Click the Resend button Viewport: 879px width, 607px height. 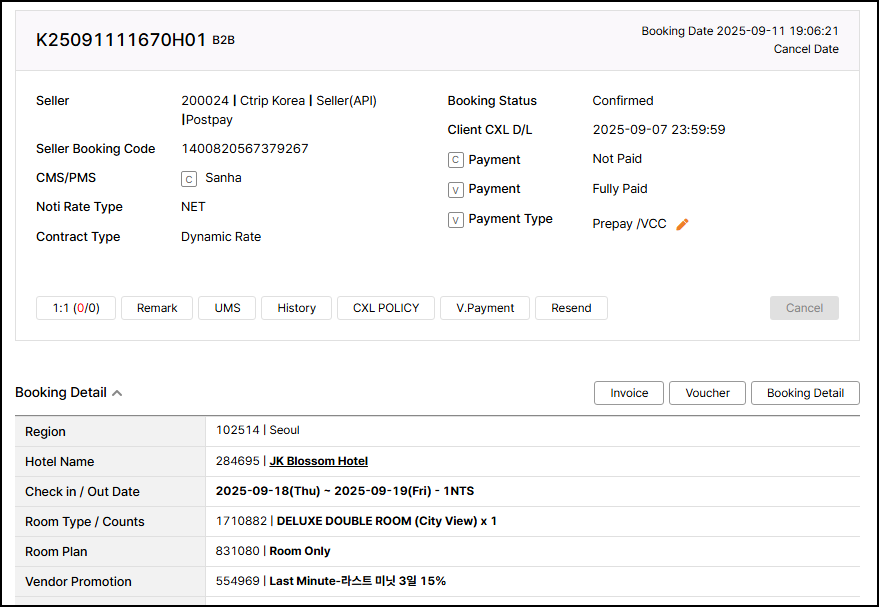(x=571, y=308)
